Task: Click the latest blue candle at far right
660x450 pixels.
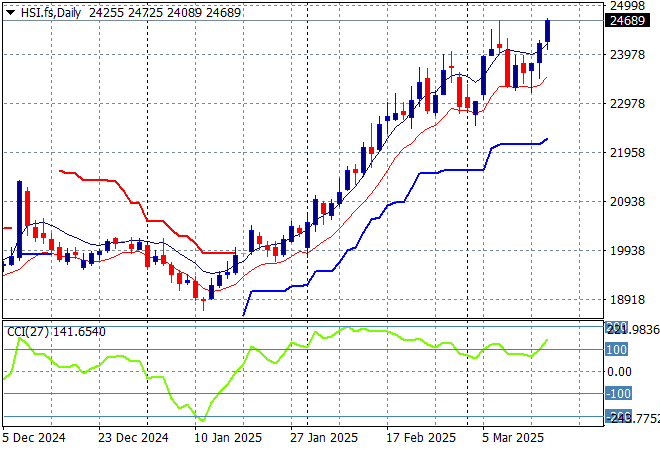Action: click(547, 30)
